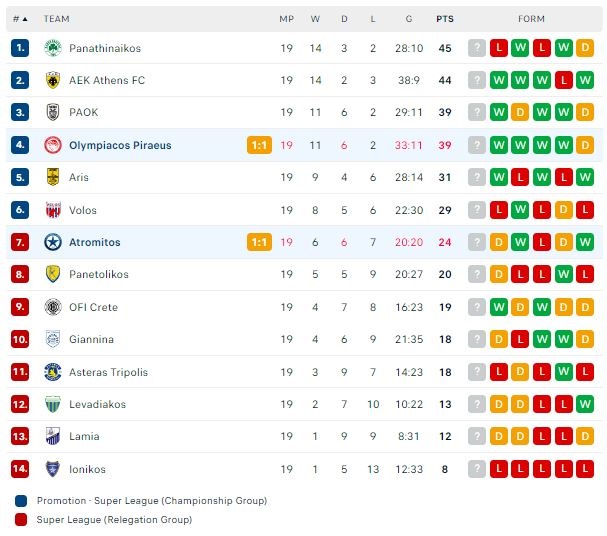Click Panathinaikos' grey upcoming match form box
This screenshot has width=607, height=536.
point(477,48)
